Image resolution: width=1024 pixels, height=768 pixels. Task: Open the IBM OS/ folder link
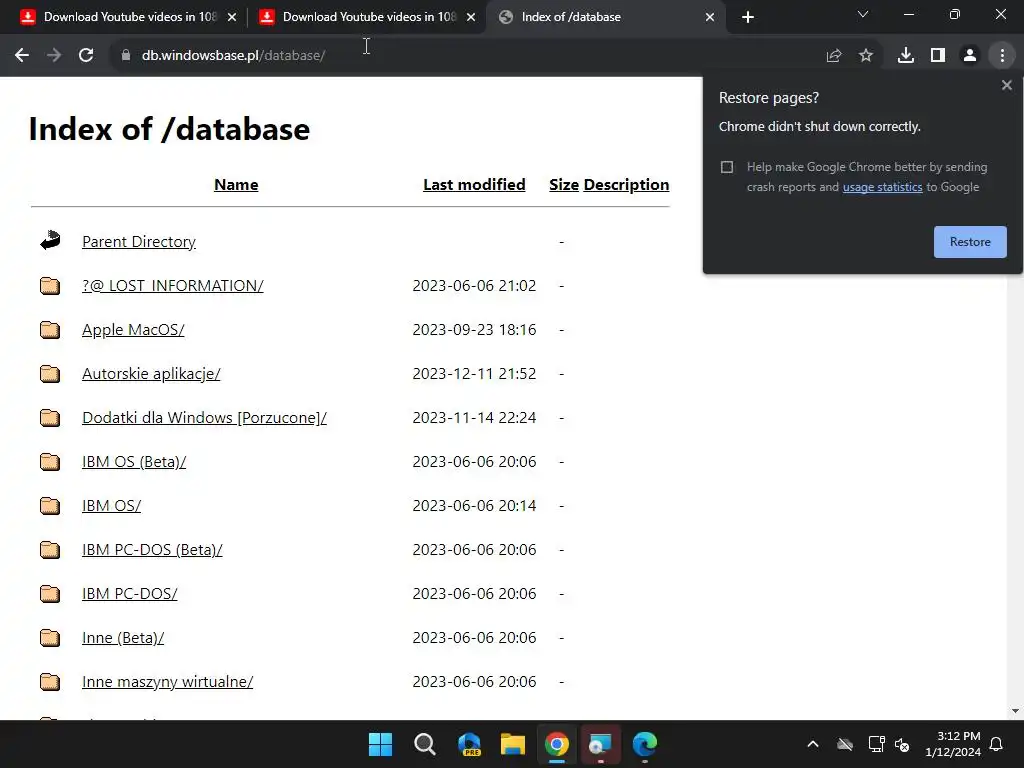pos(111,505)
